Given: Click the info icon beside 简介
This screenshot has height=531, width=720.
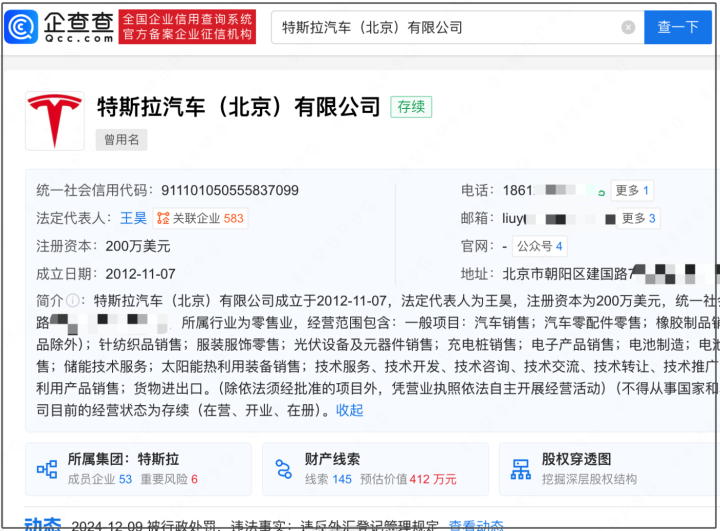Looking at the screenshot, I should point(73,301).
